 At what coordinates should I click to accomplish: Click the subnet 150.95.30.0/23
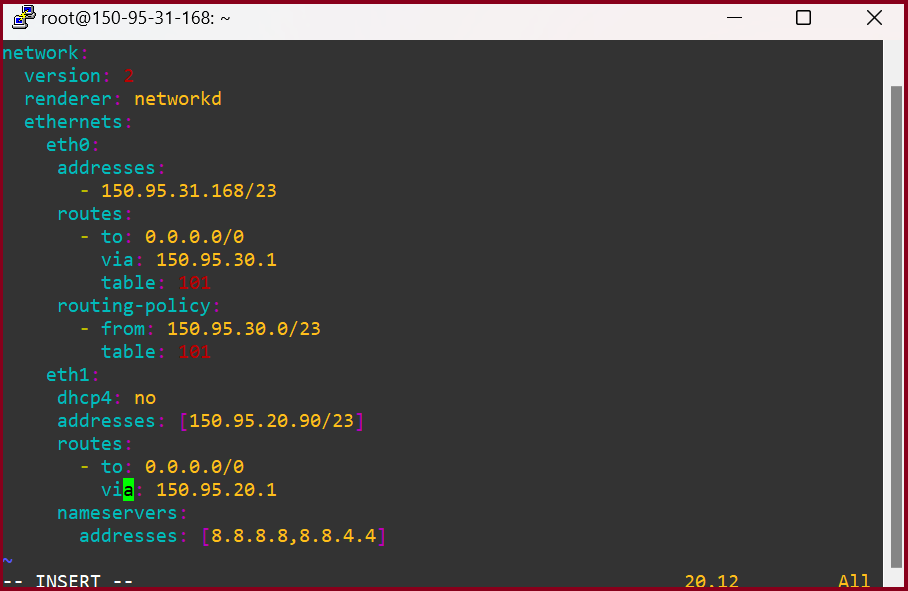244,329
